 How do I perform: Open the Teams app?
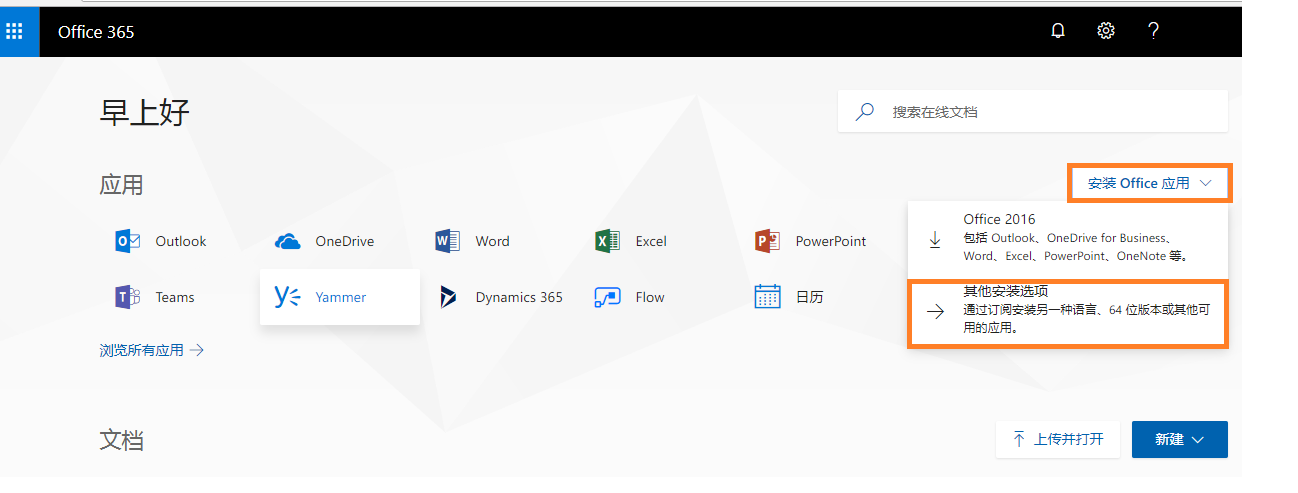pos(156,297)
